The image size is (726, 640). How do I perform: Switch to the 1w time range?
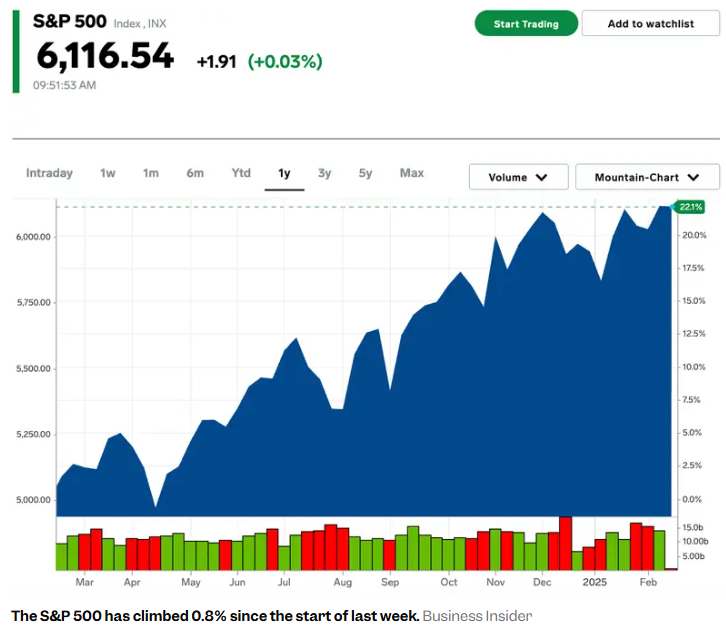pyautogui.click(x=108, y=173)
